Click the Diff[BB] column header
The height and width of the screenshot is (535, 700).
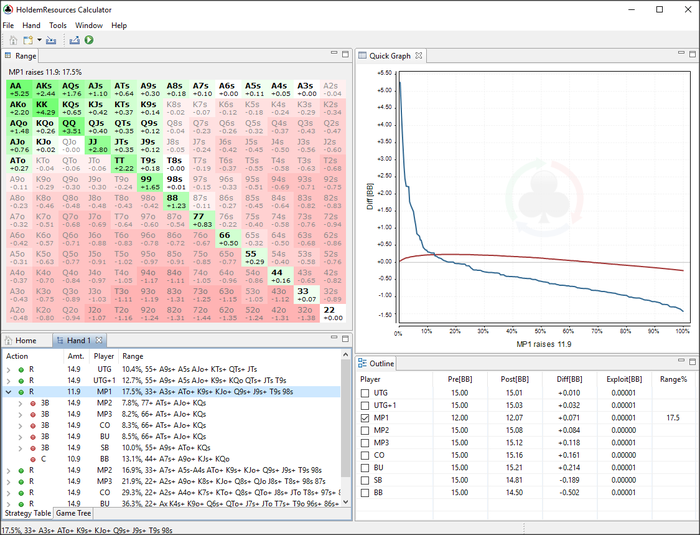pos(569,380)
